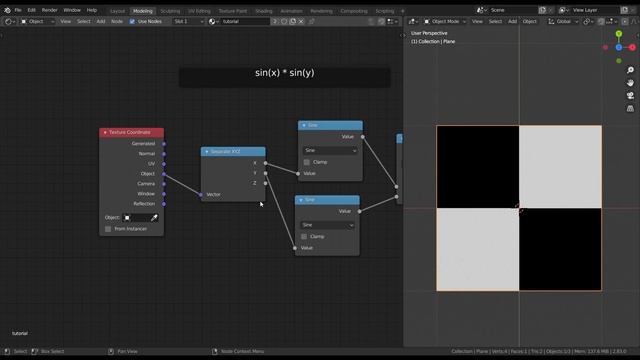Toggle the pin node tree icon
The width and height of the screenshot is (640, 360).
311,22
